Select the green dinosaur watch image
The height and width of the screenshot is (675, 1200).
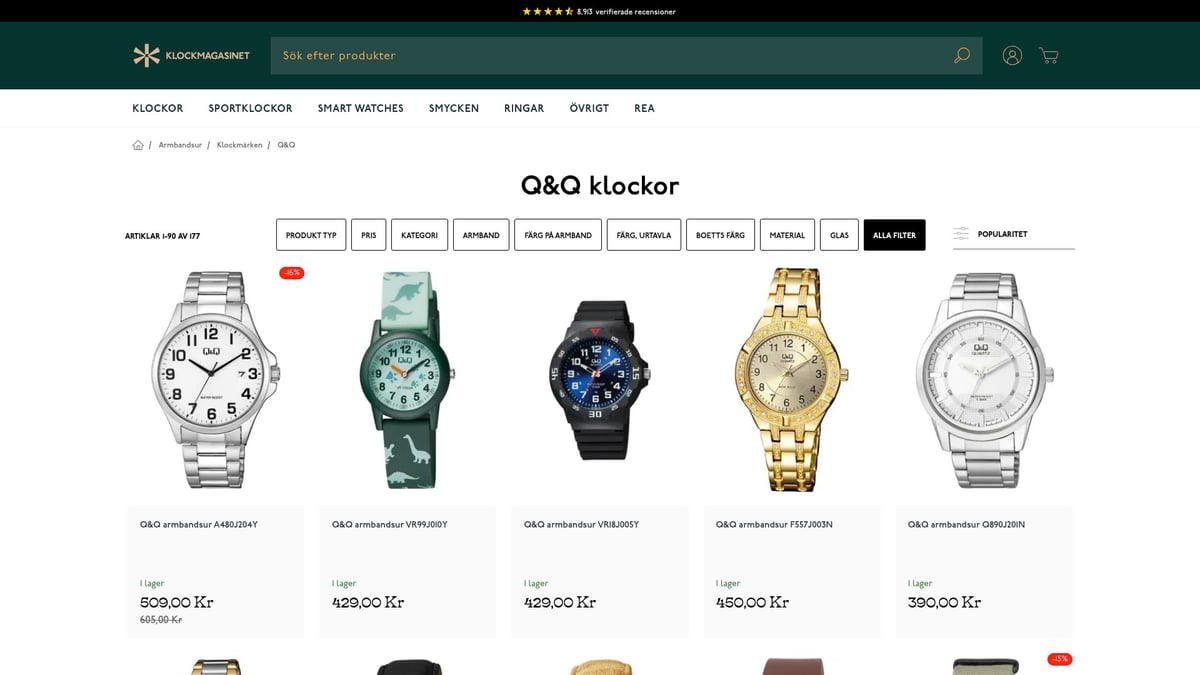pos(407,380)
